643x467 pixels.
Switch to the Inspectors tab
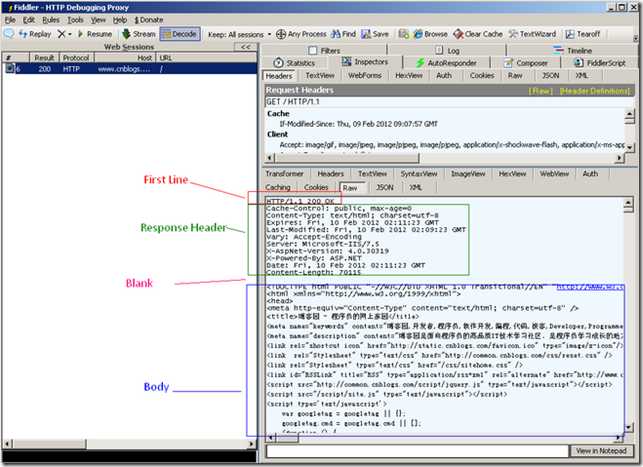pos(365,62)
